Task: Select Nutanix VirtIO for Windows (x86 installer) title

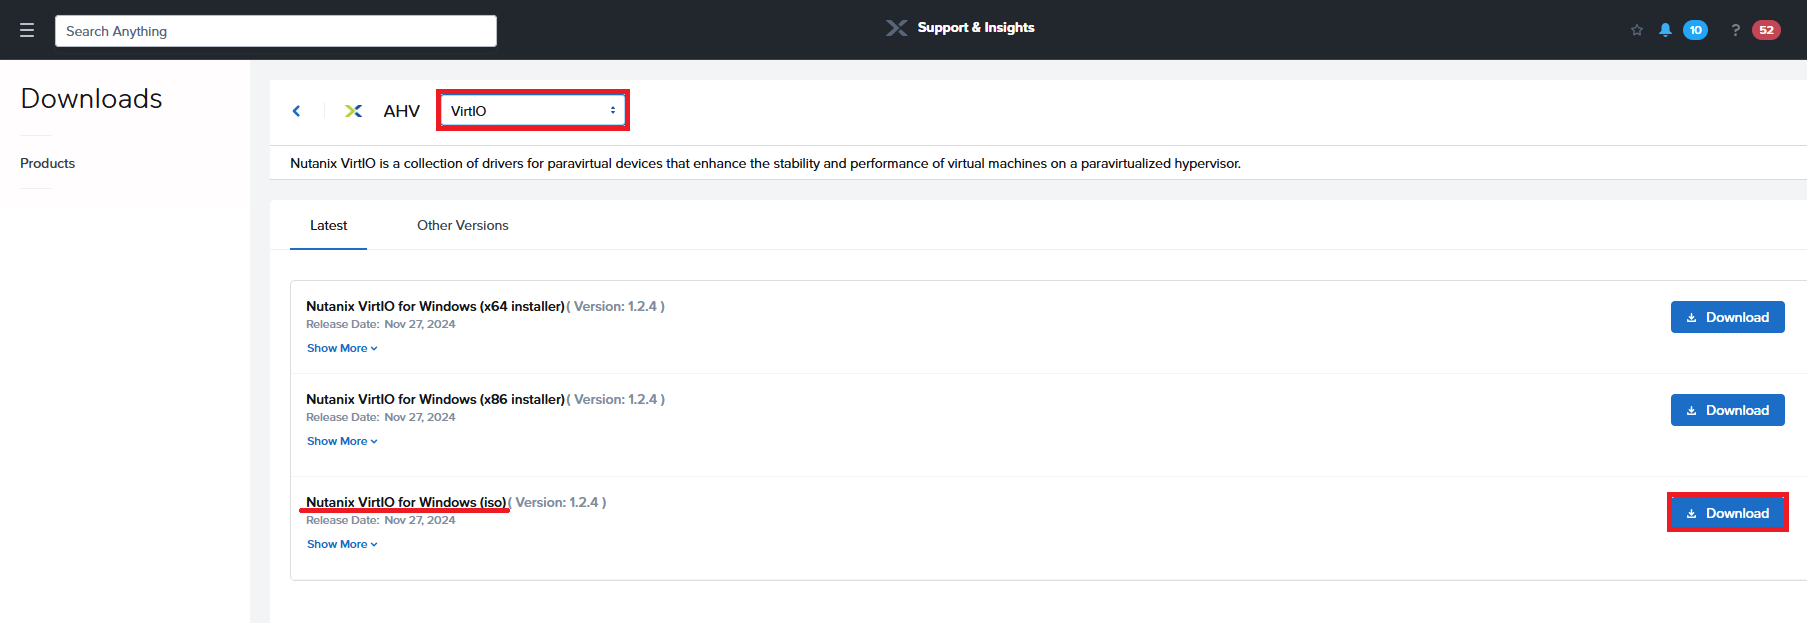Action: click(435, 399)
